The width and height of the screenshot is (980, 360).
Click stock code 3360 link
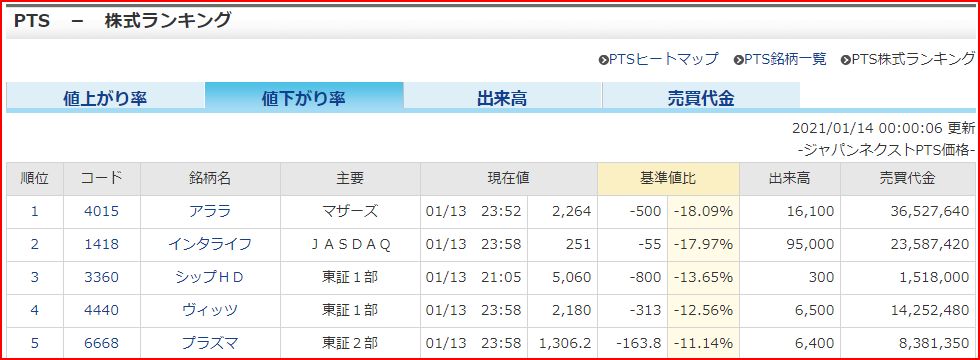(x=101, y=278)
